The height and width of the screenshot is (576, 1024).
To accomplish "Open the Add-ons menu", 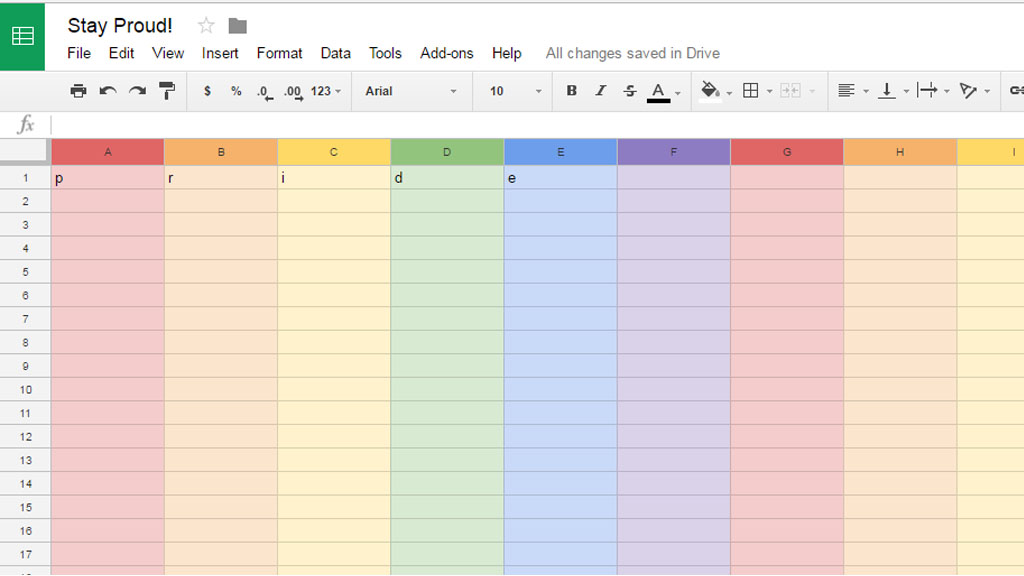I will [447, 53].
